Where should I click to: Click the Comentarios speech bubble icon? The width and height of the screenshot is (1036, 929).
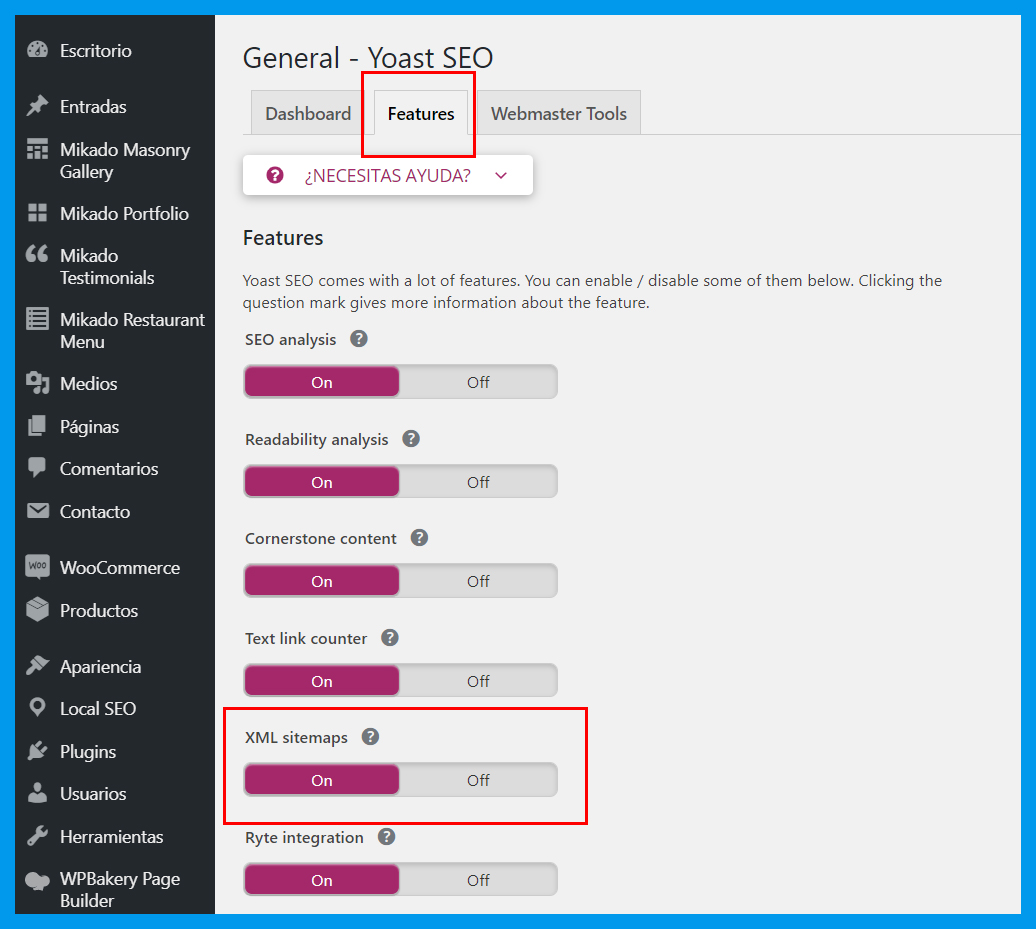tap(38, 468)
